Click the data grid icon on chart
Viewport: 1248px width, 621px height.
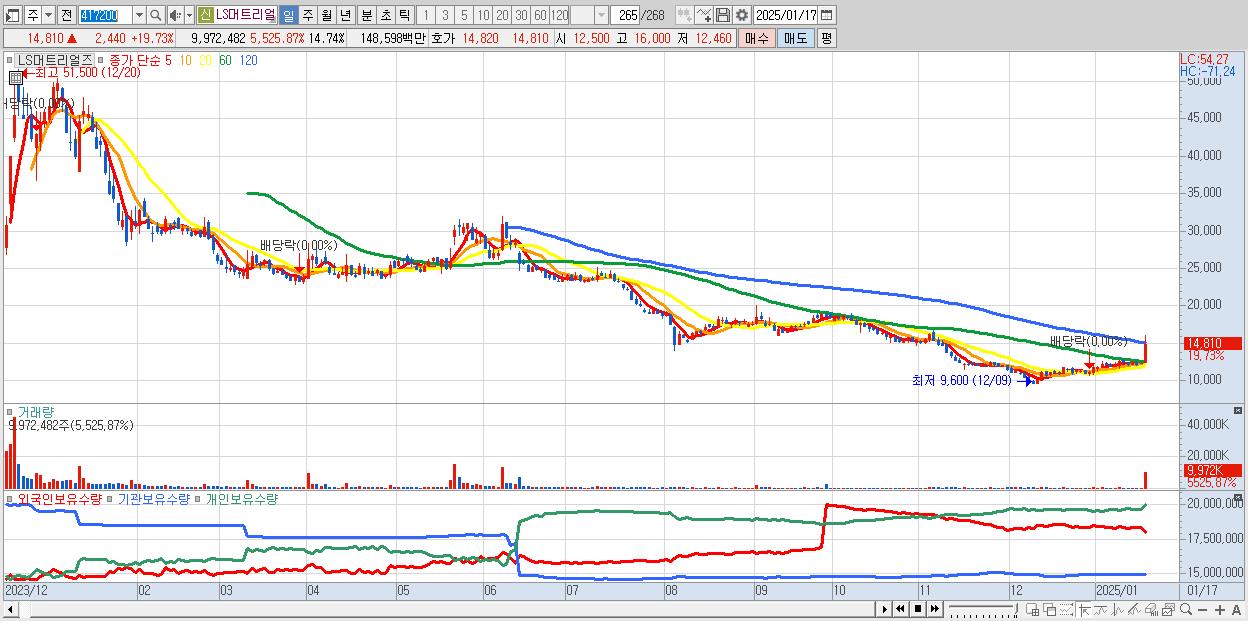tap(15, 77)
